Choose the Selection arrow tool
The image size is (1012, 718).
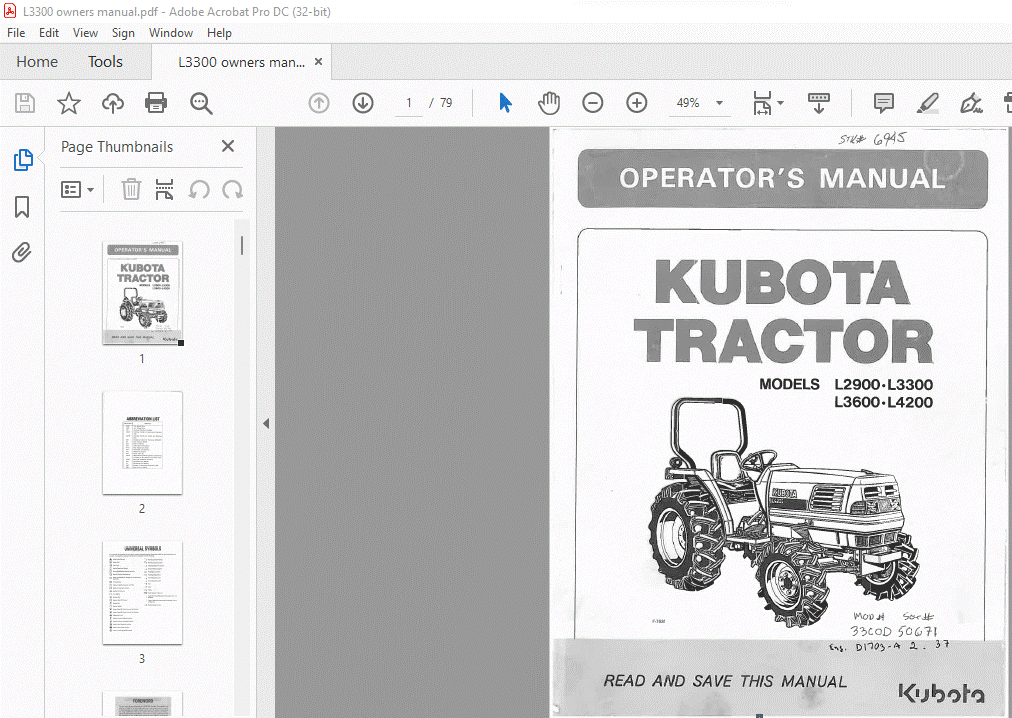tap(505, 103)
